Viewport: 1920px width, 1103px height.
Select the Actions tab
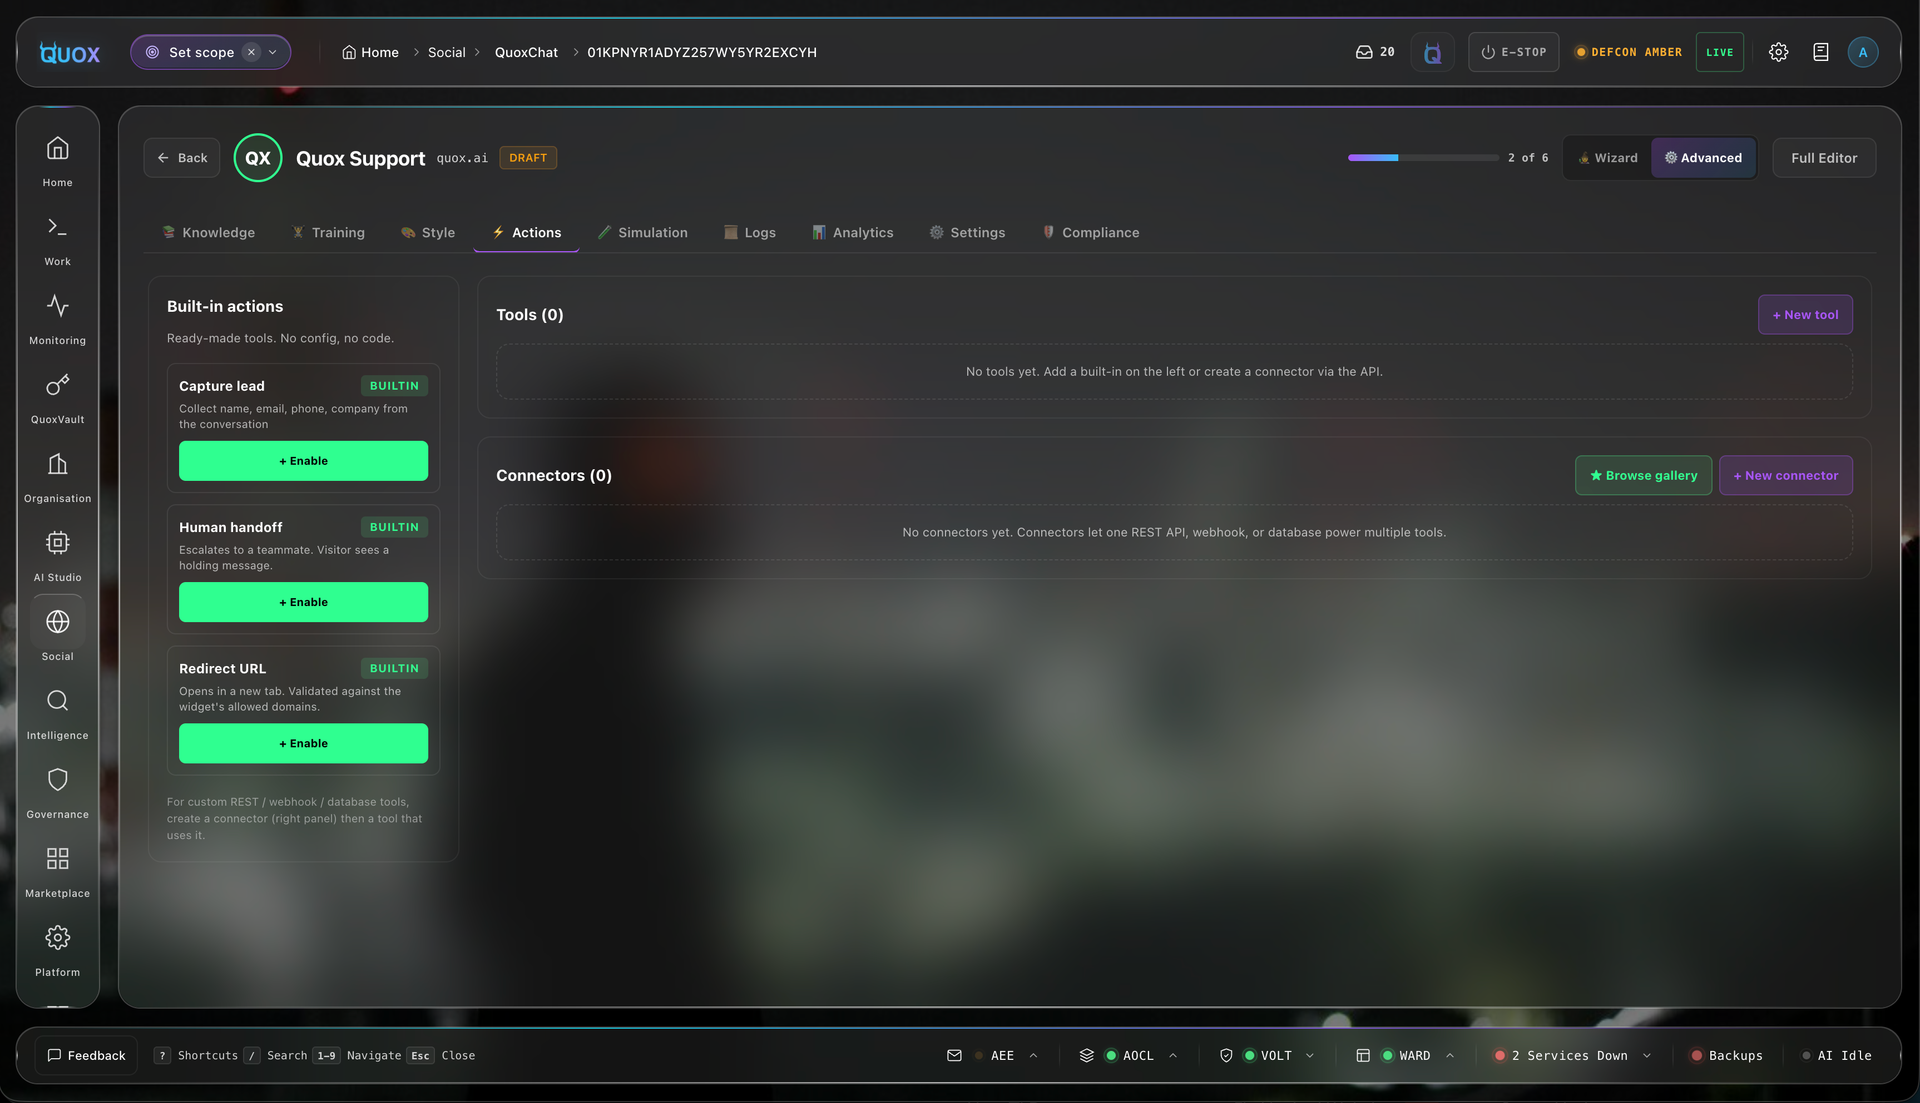[526, 232]
